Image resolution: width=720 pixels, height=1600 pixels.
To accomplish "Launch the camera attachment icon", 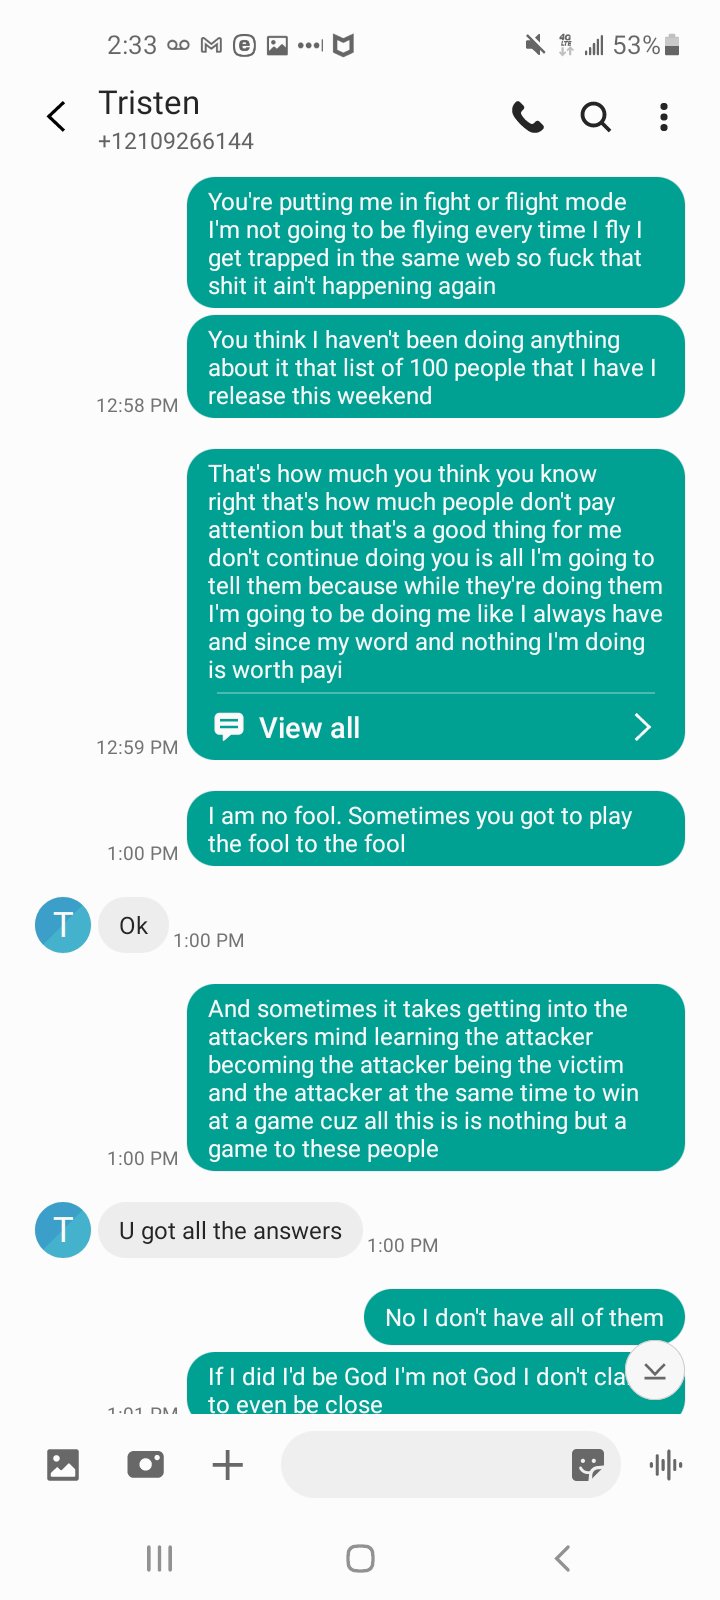I will click(x=146, y=1465).
